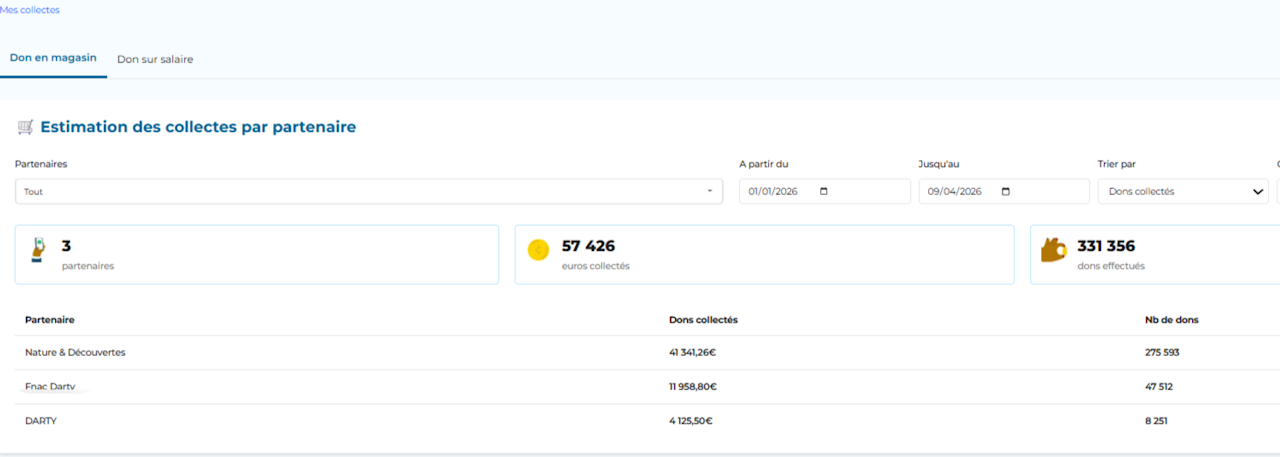This screenshot has height=457, width=1280.
Task: Open calendar picker for 01/01/2026 date
Action: [x=824, y=191]
